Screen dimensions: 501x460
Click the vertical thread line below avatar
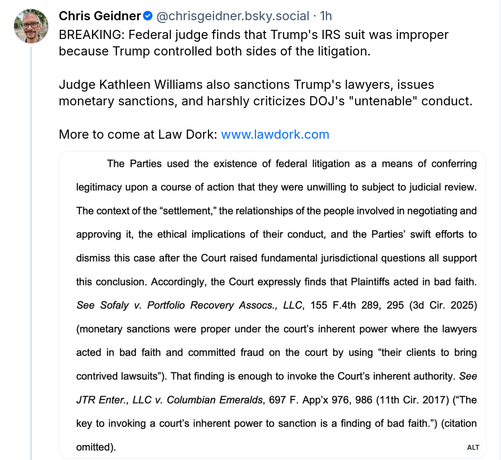point(31,253)
